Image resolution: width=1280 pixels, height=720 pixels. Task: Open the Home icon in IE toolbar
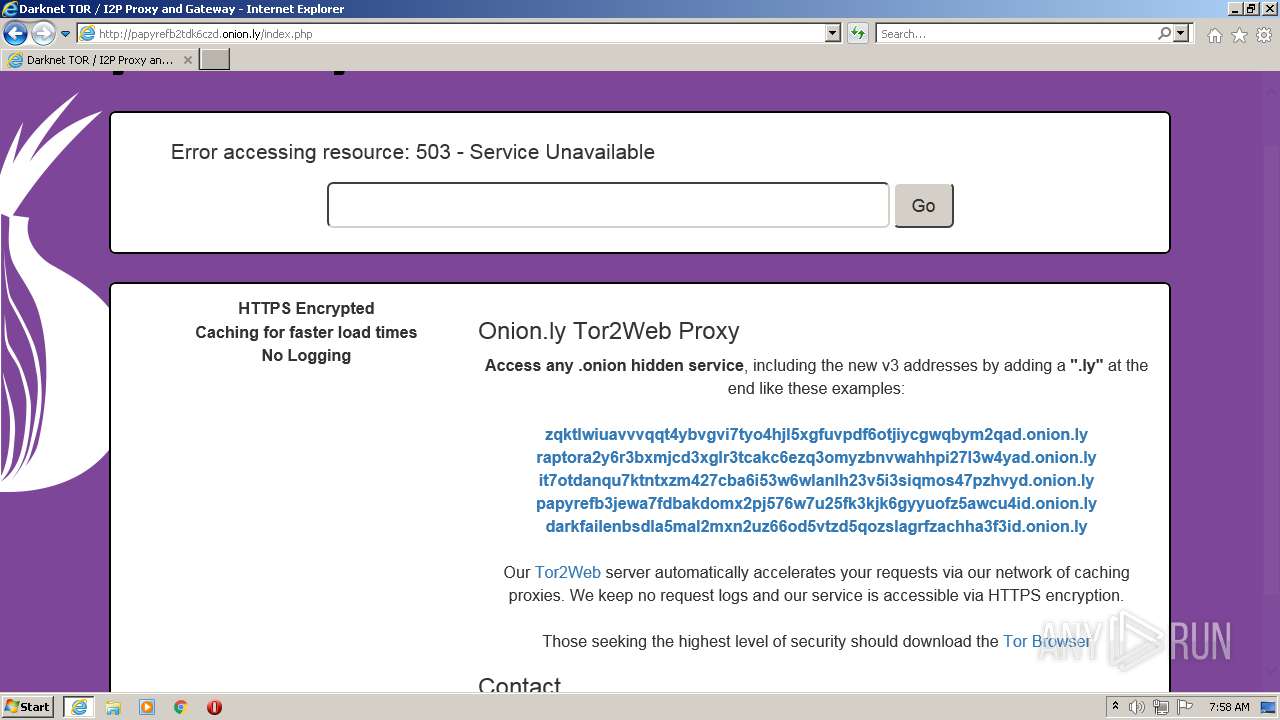click(x=1214, y=35)
